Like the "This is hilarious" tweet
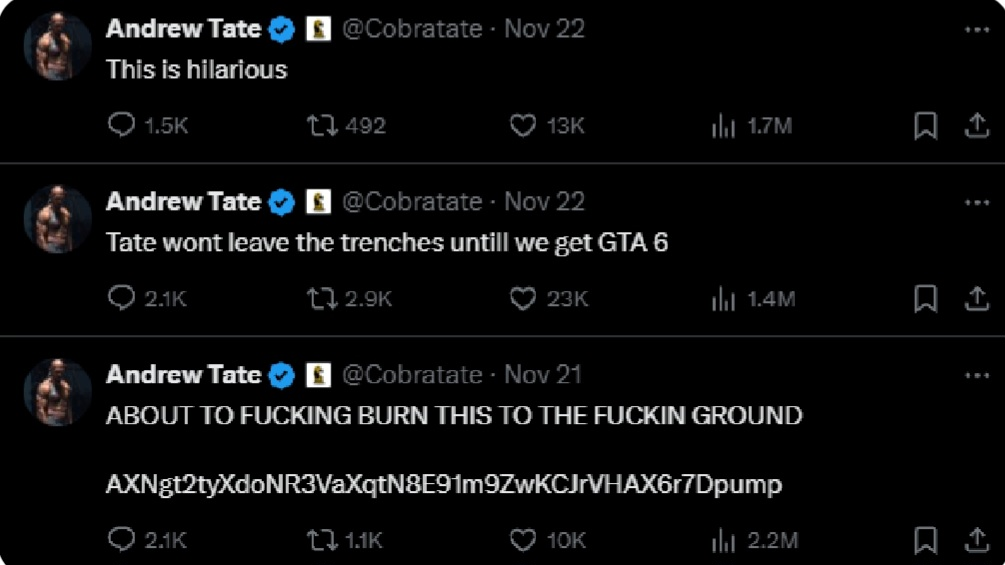Screen dimensions: 1005x565 pyautogui.click(x=523, y=125)
